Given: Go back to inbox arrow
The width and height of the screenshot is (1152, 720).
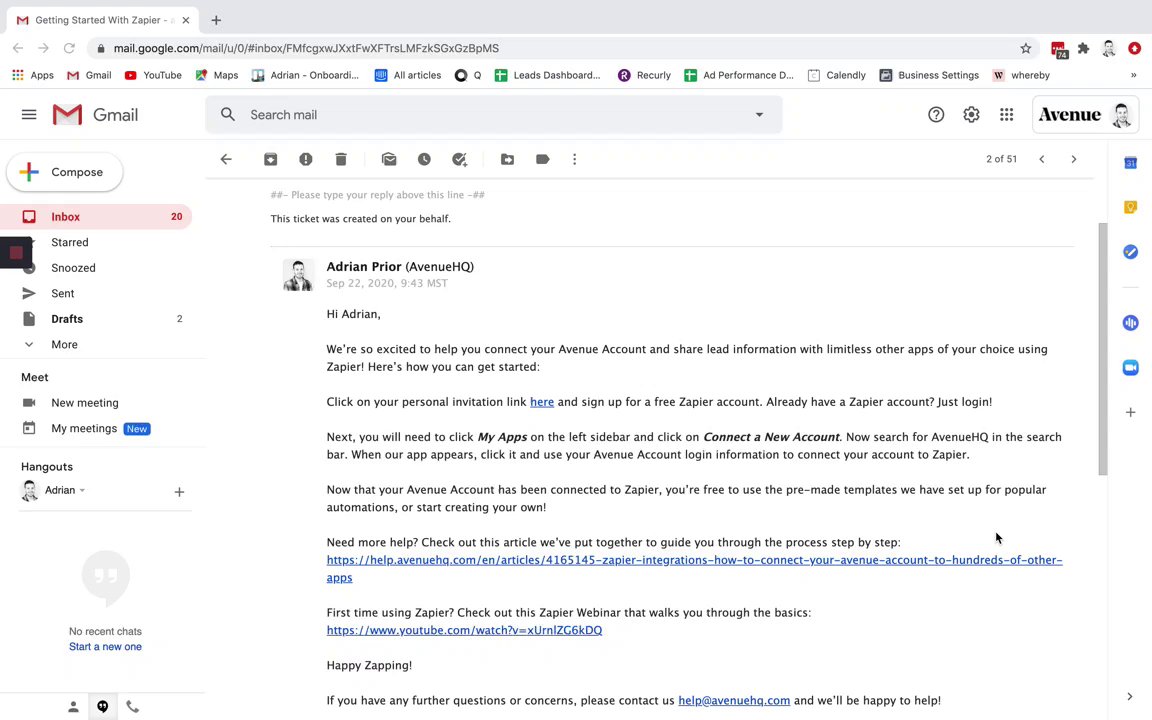Looking at the screenshot, I should click(226, 159).
